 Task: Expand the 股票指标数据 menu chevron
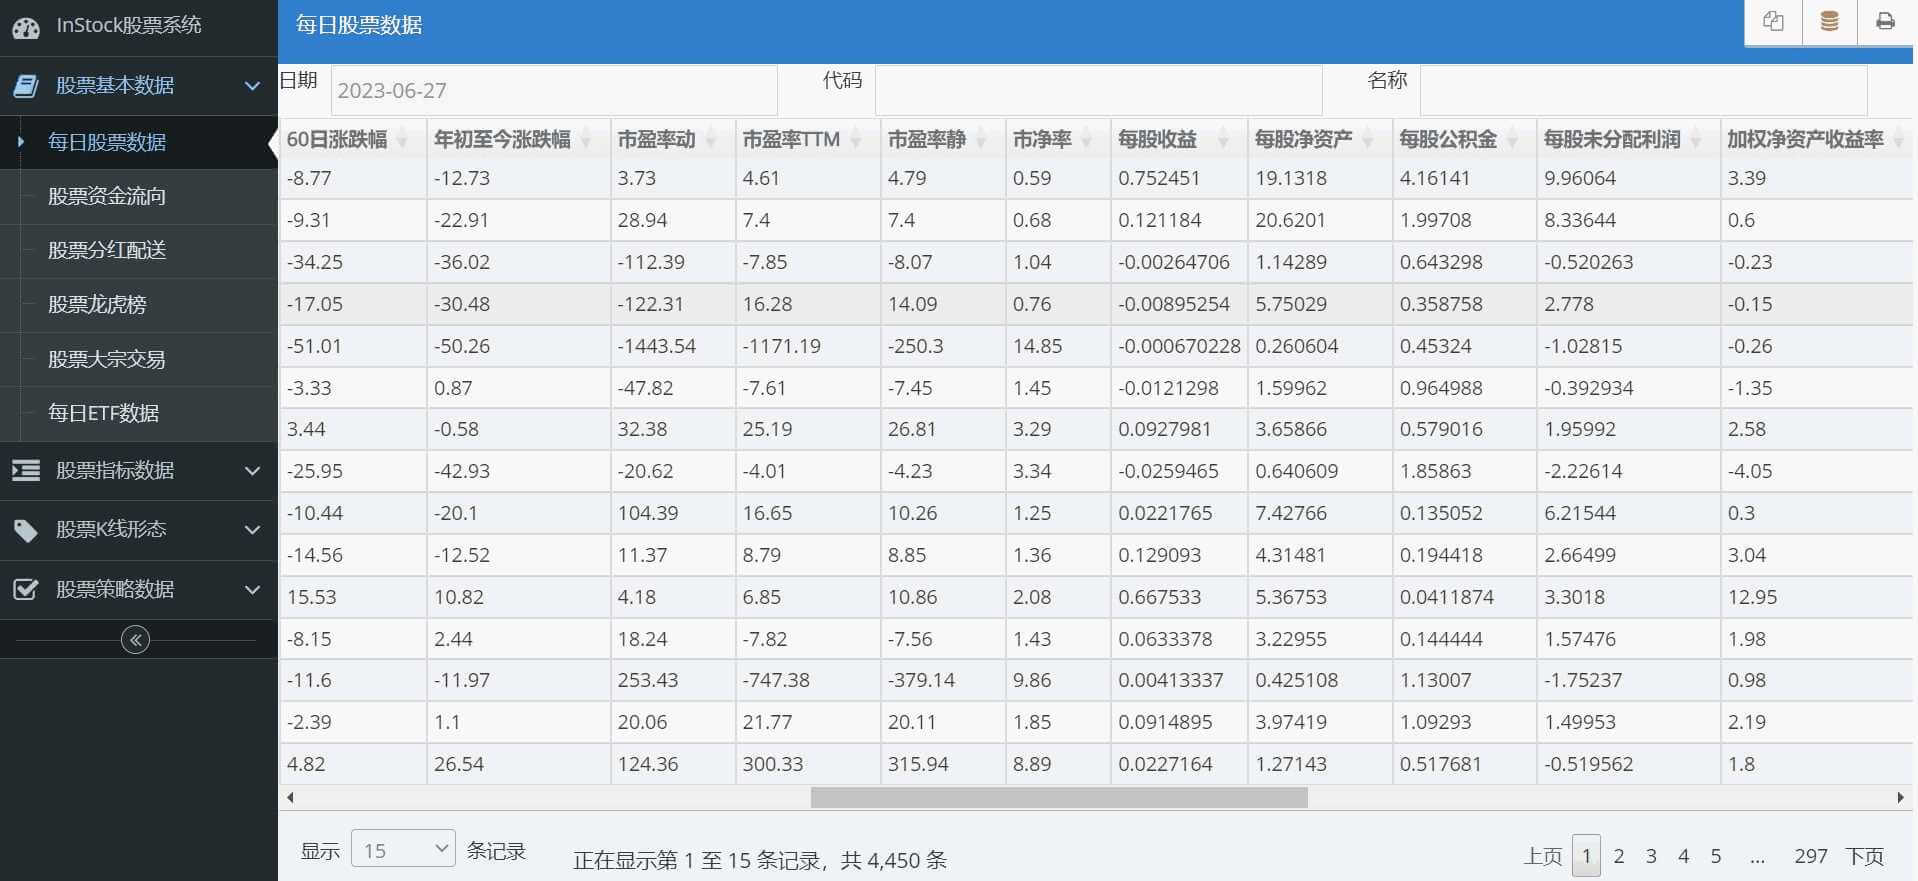click(252, 471)
